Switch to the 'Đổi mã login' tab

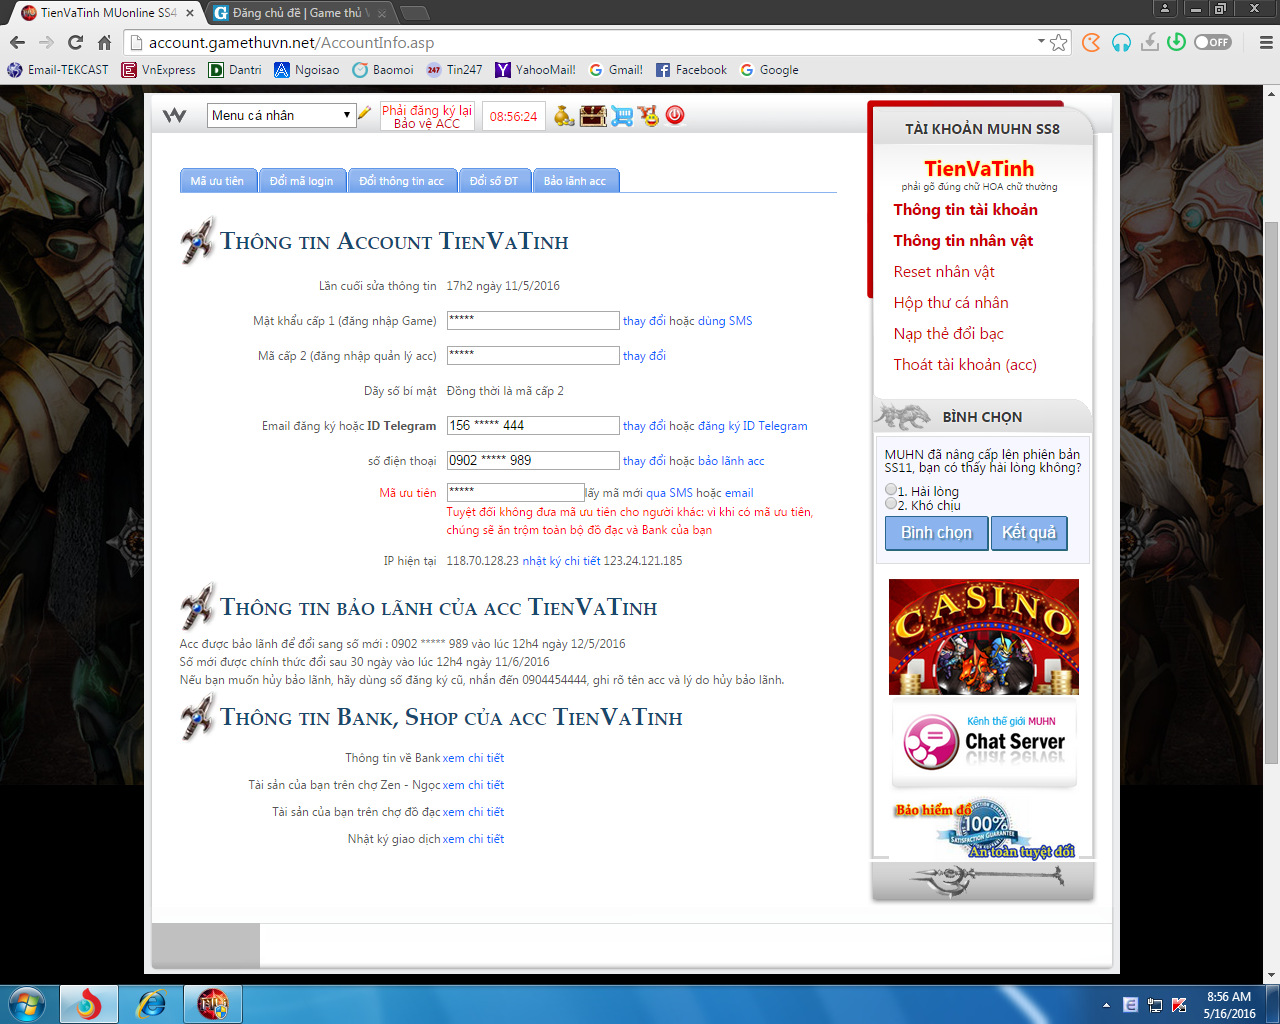[301, 181]
